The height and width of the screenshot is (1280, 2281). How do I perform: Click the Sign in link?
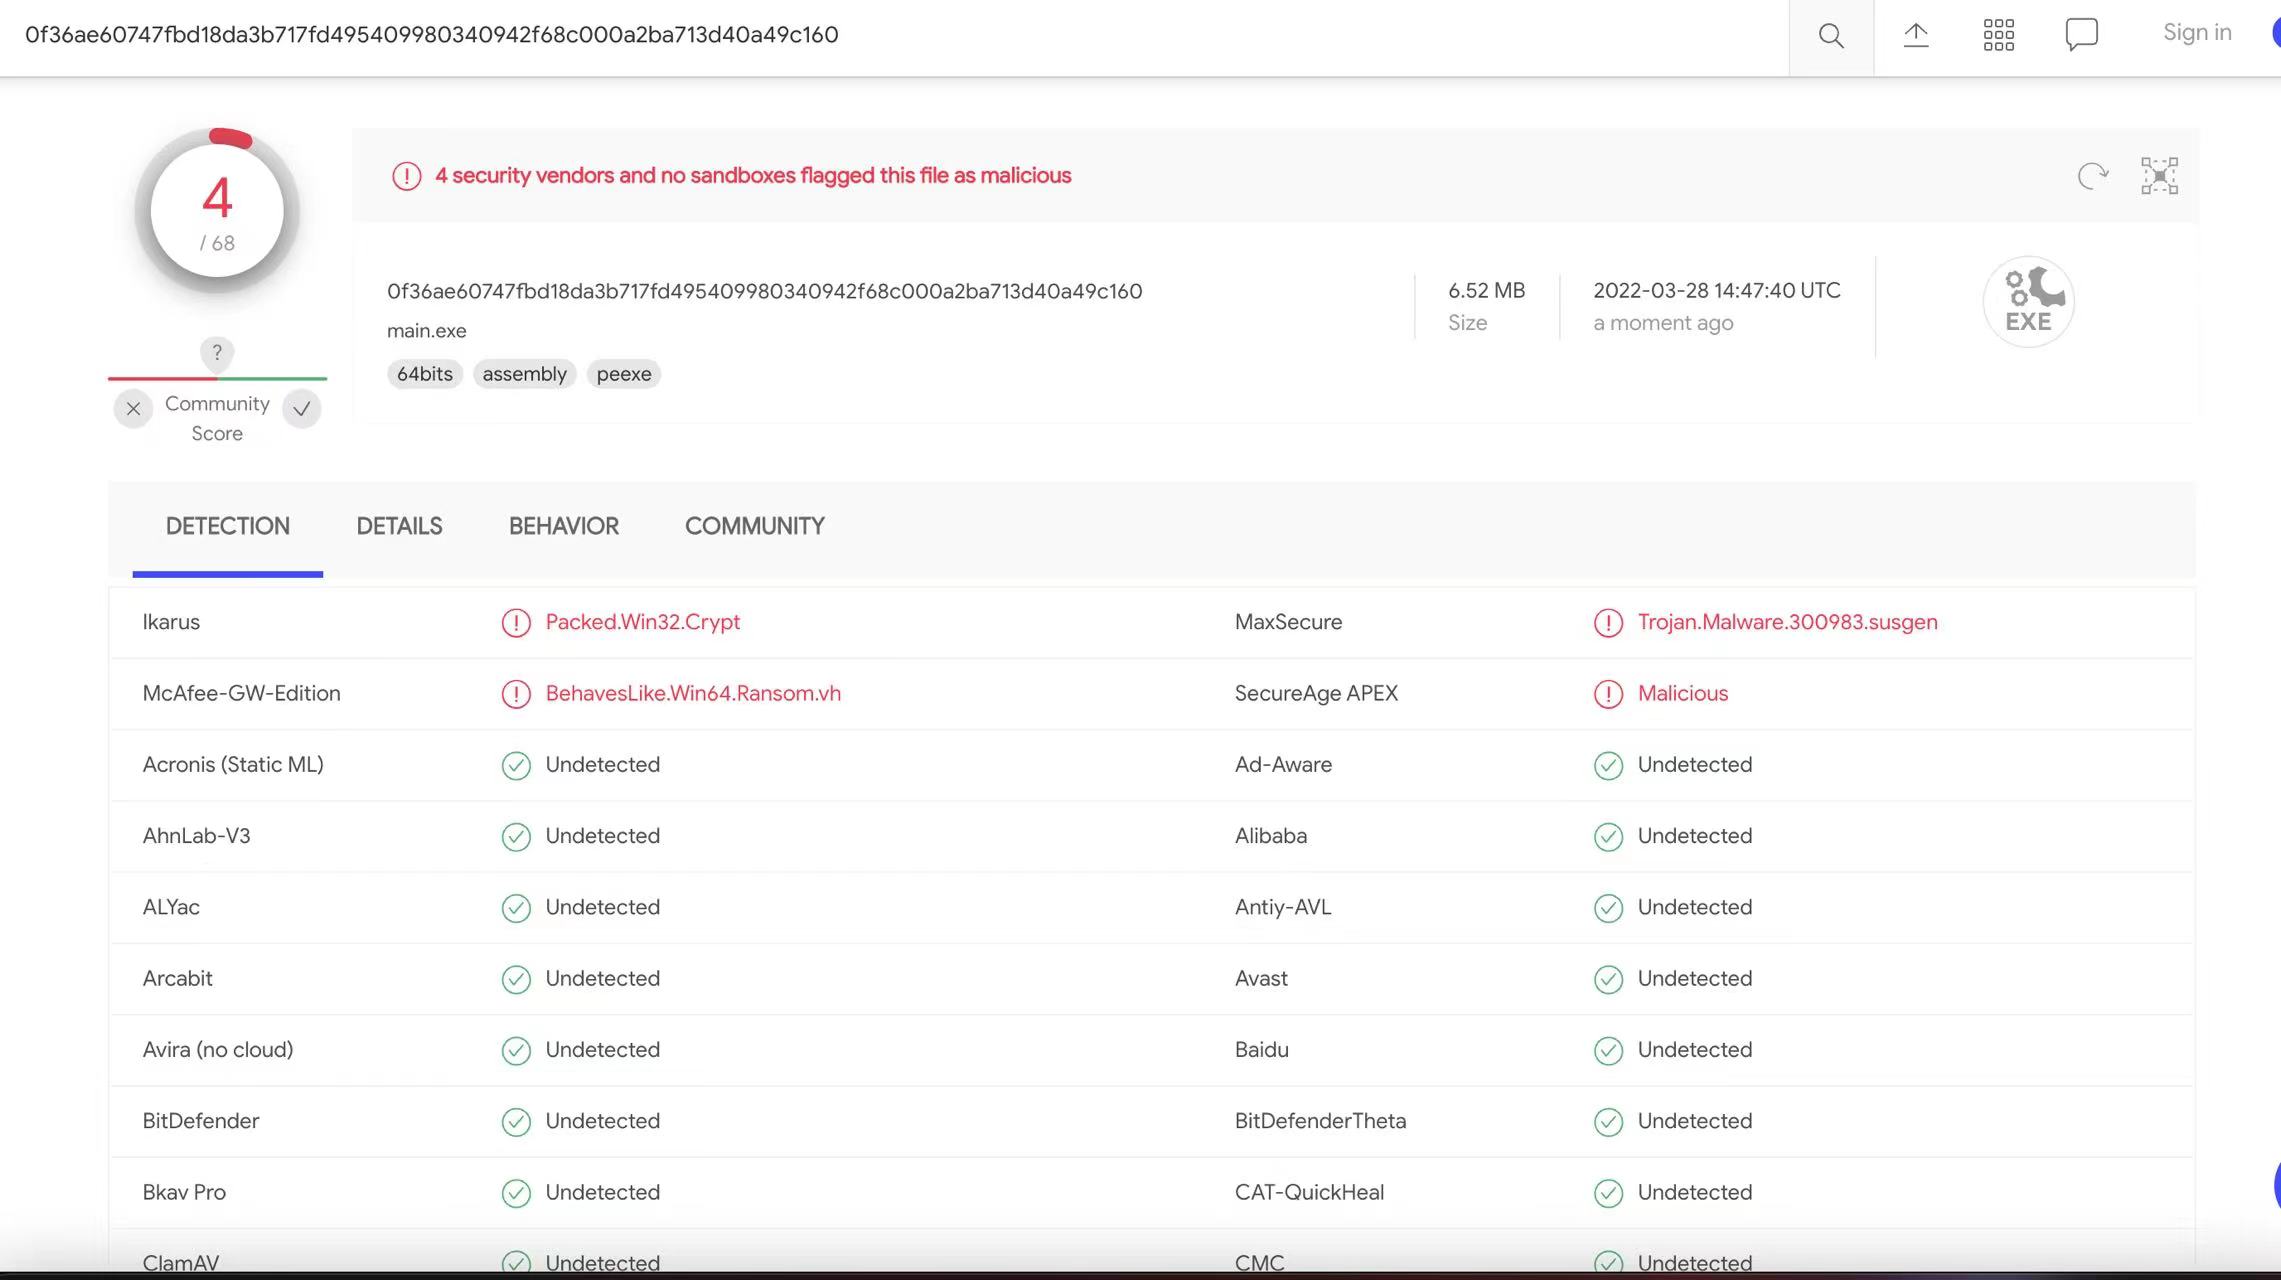coord(2196,33)
